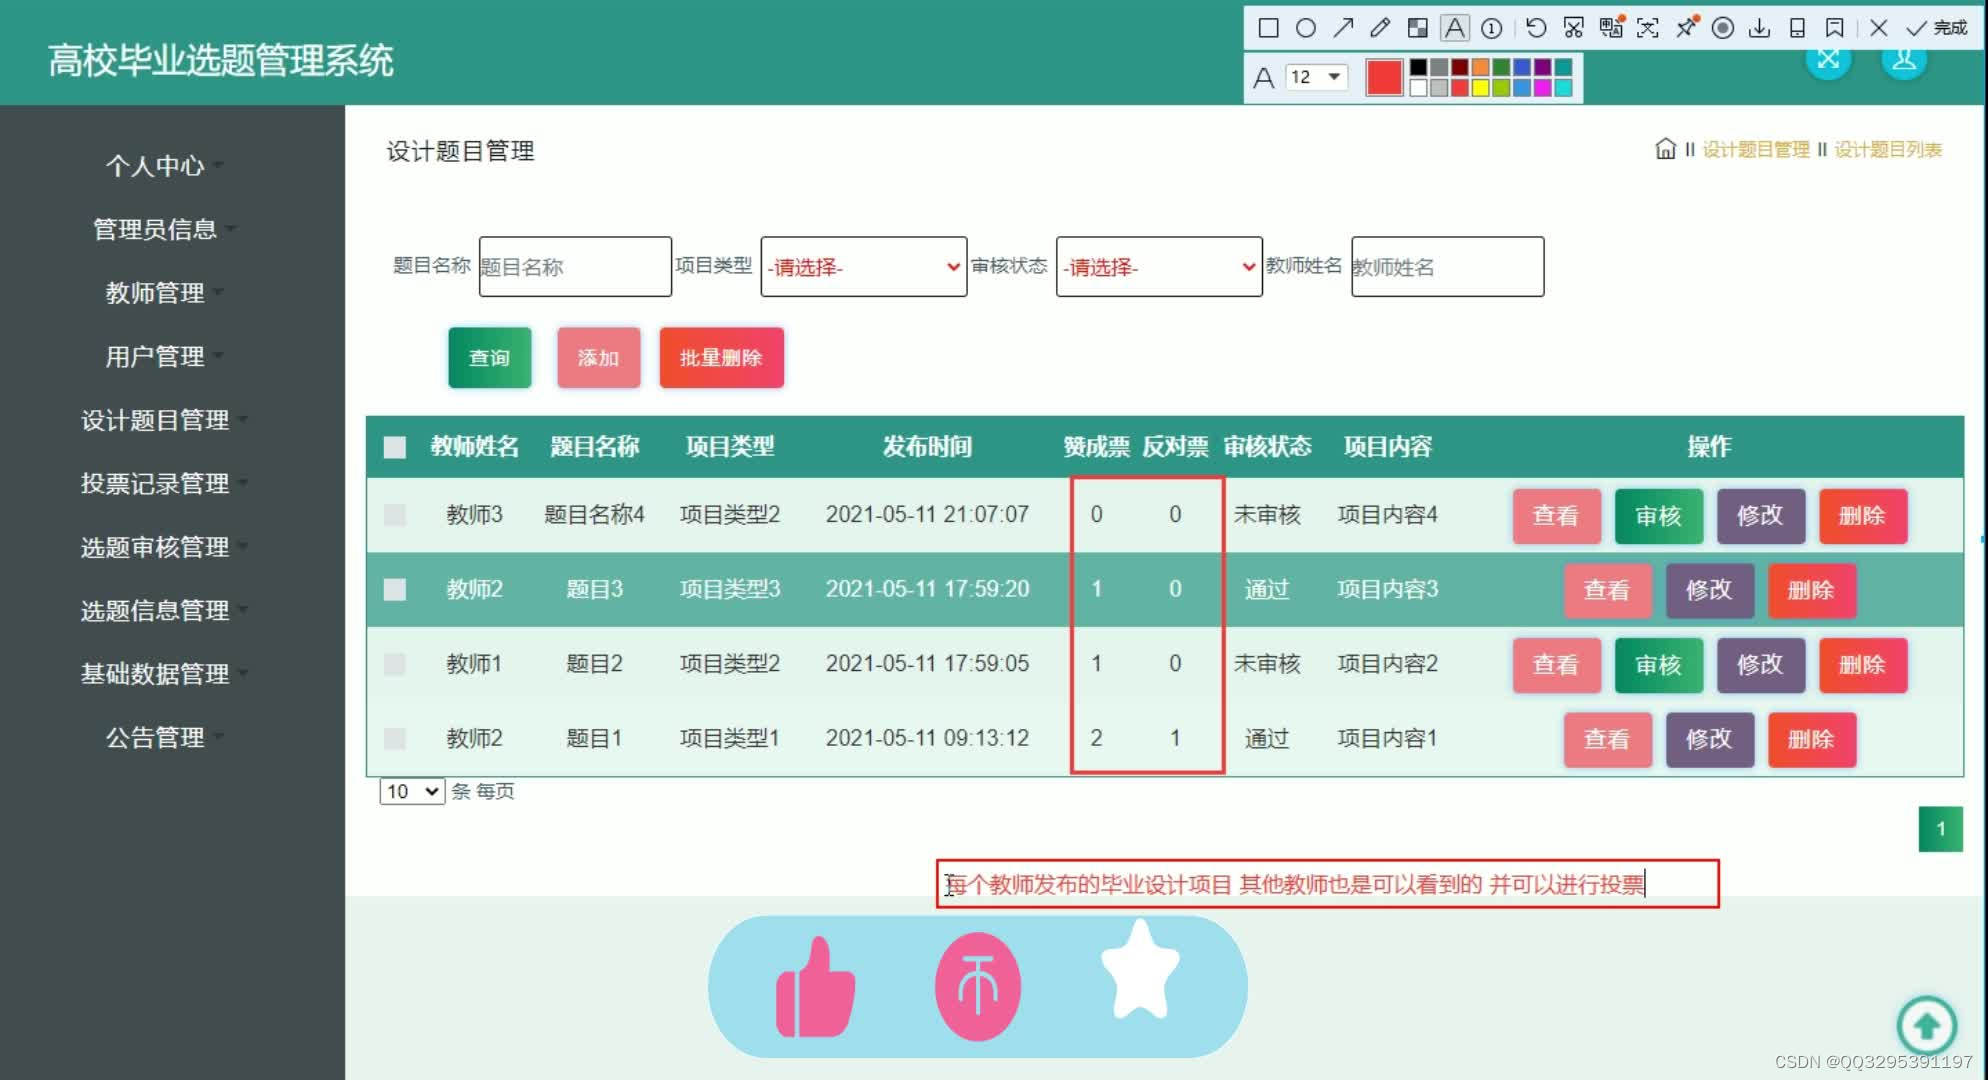Viewport: 1988px width, 1080px height.
Task: Pick the black color swatch
Action: click(1418, 68)
